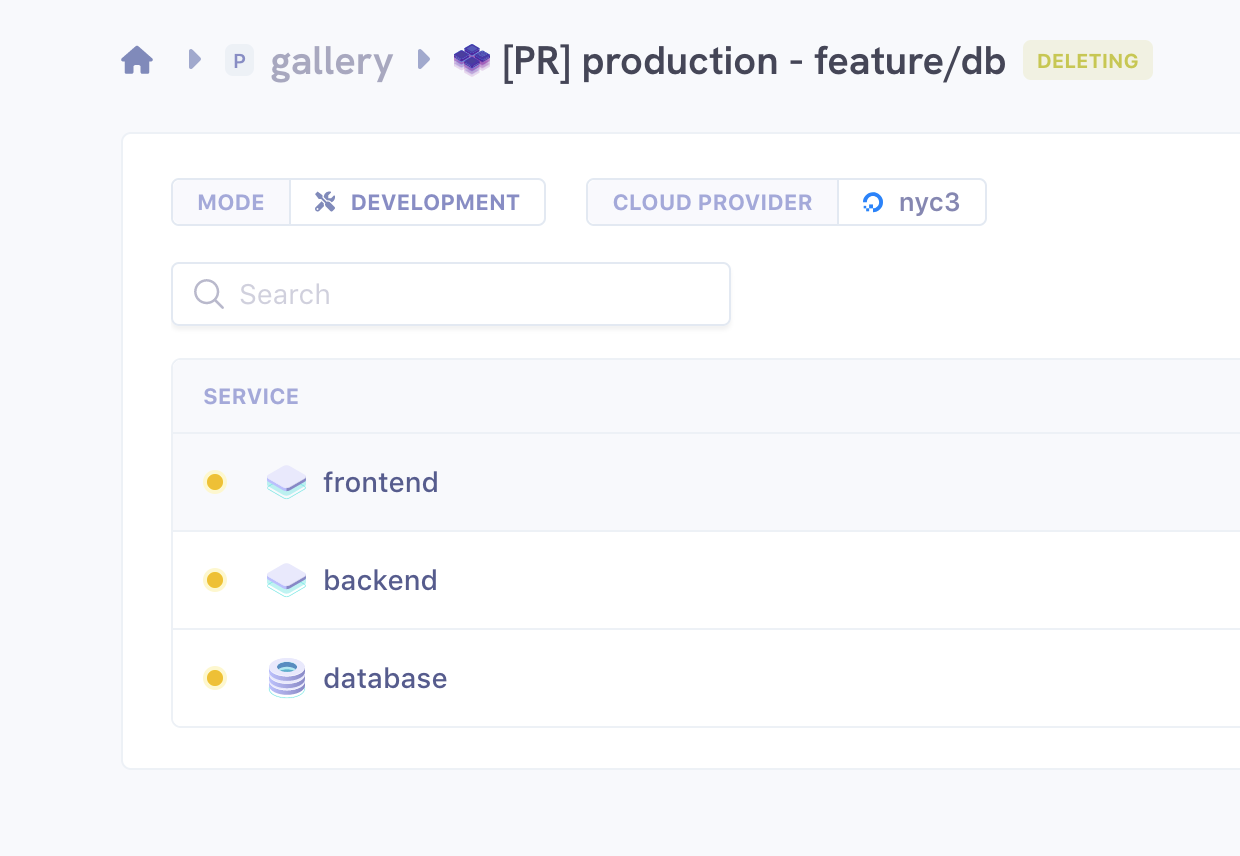Click the frontend yellow status dot
Screen dimensions: 1240x856
click(x=214, y=482)
